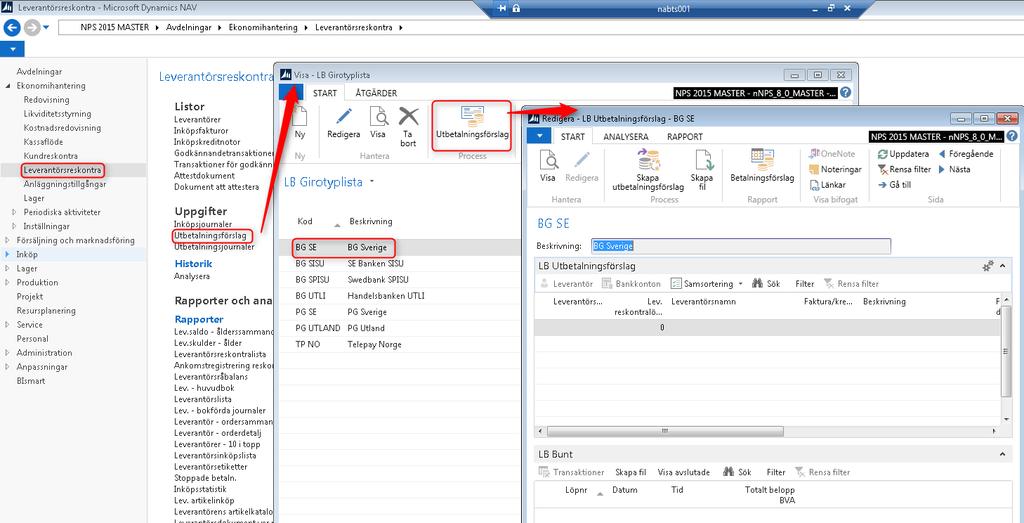Open Inköpsjournaler link
Image resolution: width=1024 pixels, height=523 pixels.
(203, 224)
